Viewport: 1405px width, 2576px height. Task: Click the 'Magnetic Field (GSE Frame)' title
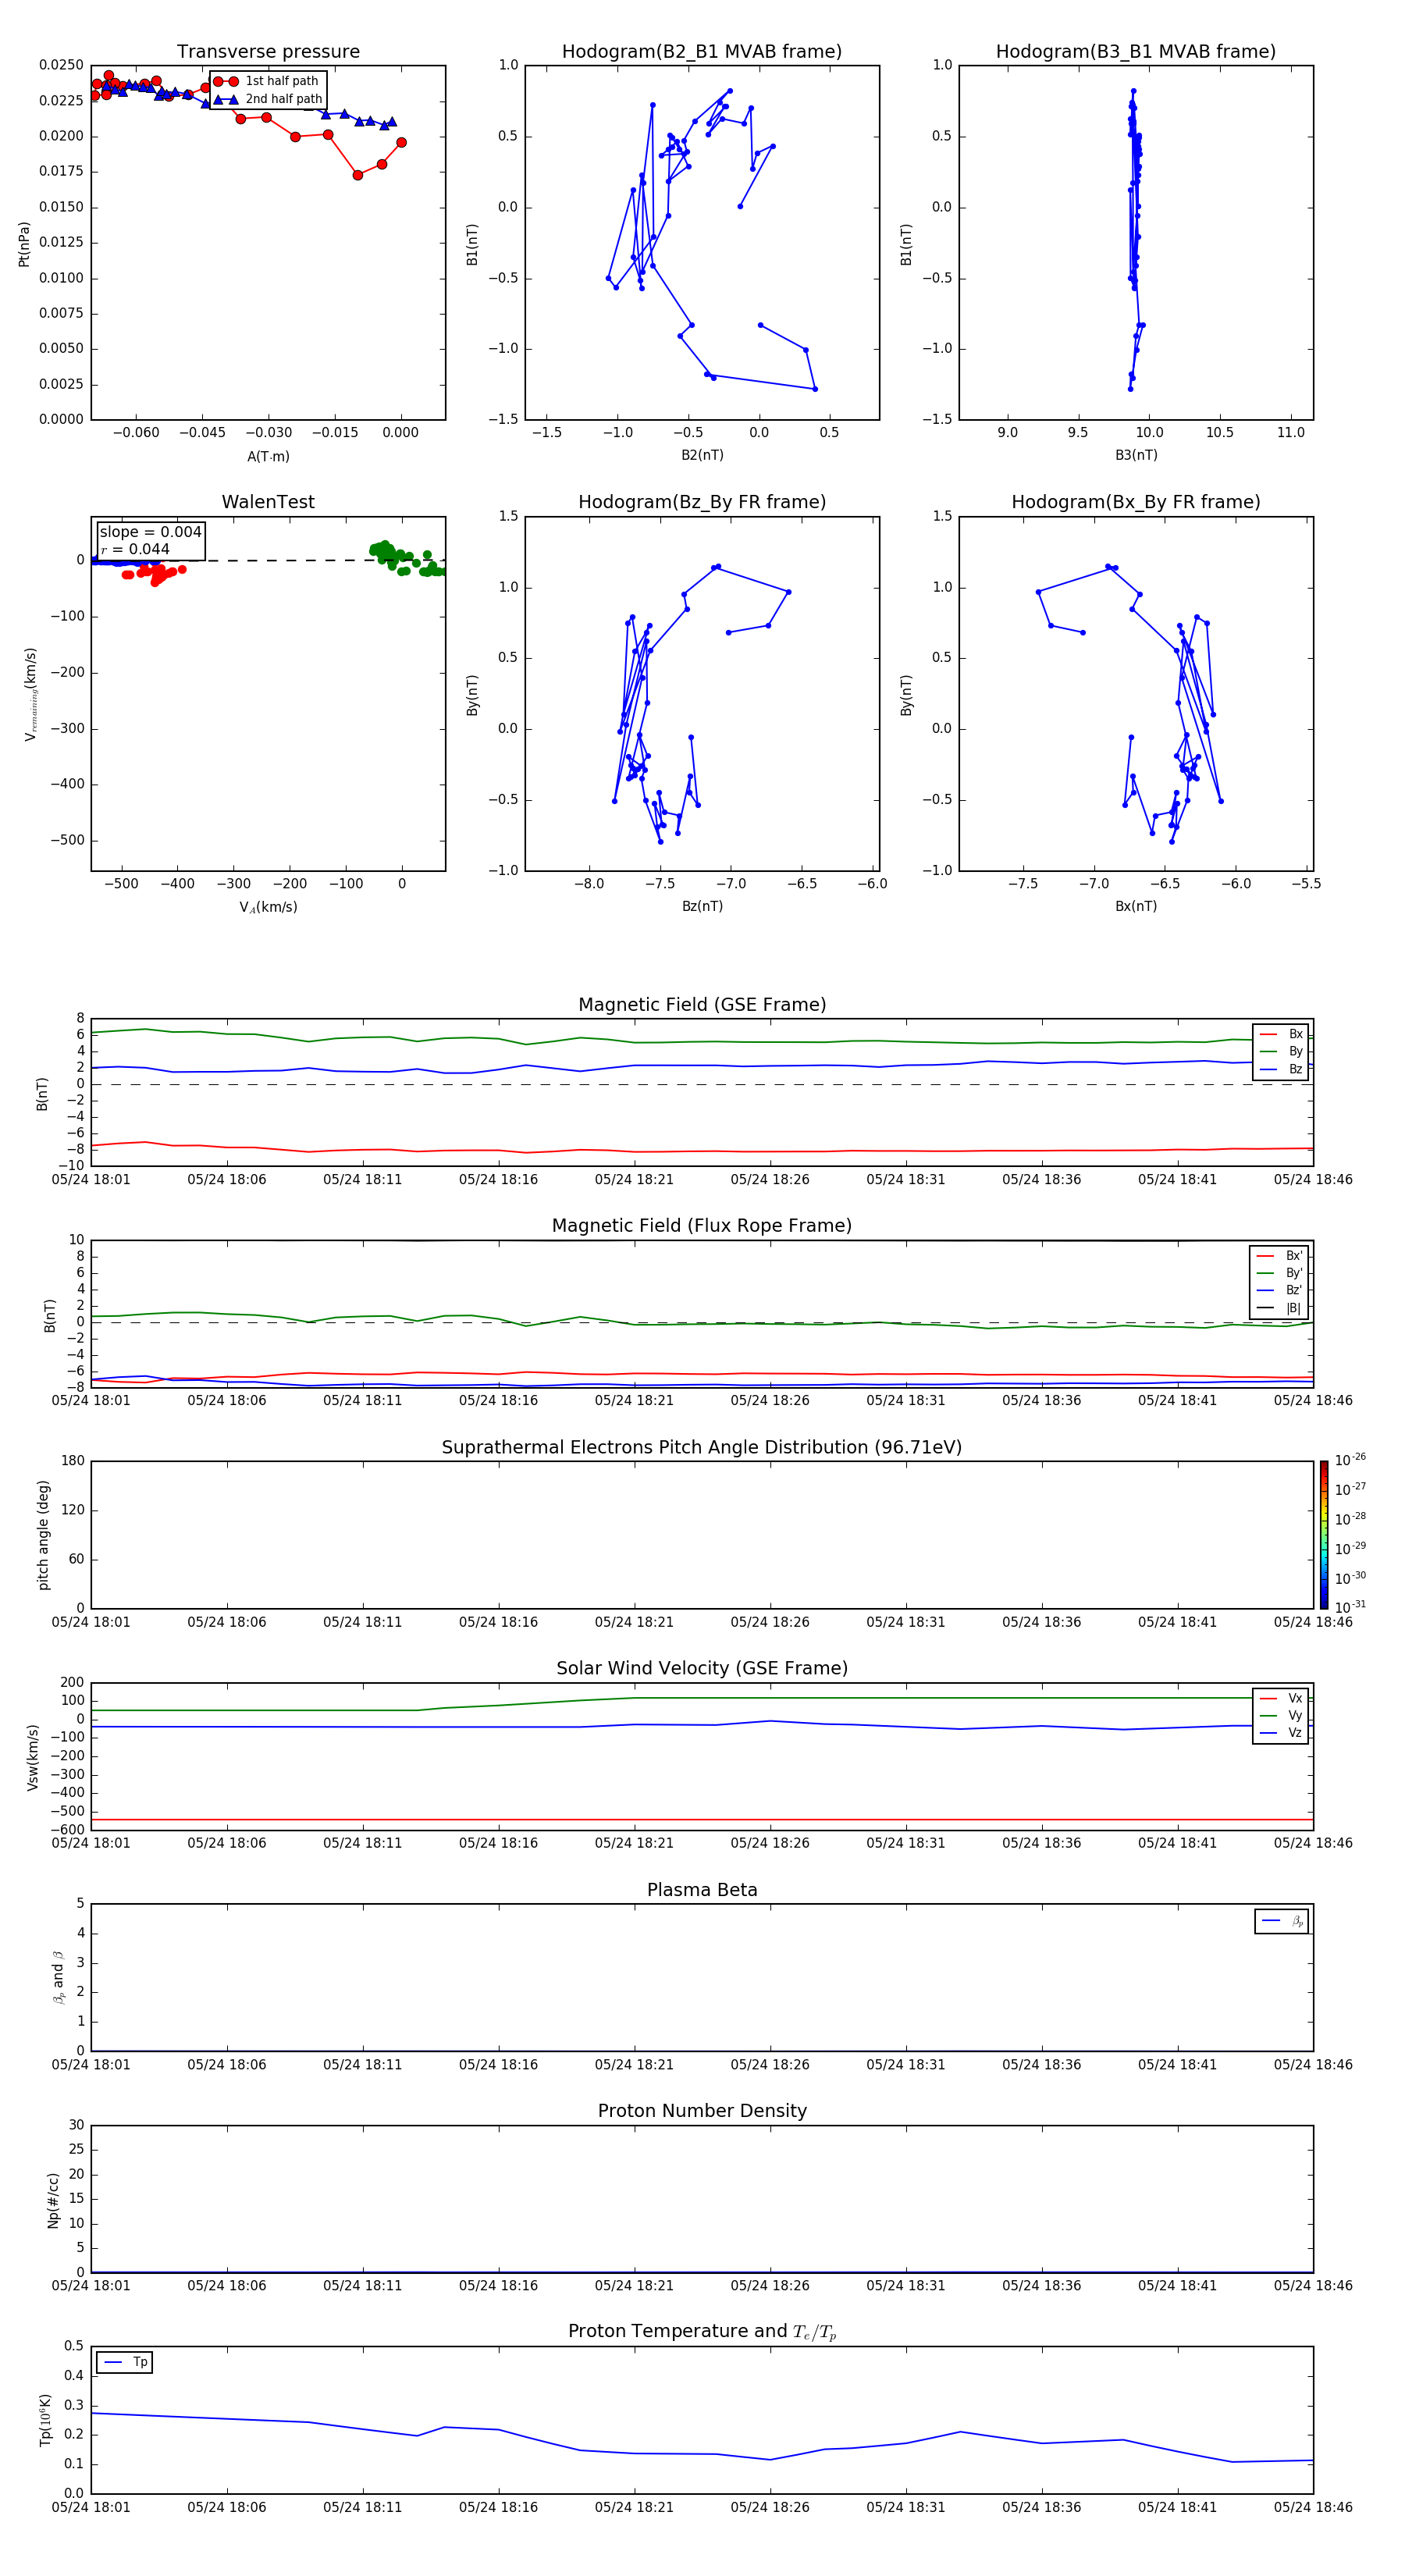[702, 1005]
